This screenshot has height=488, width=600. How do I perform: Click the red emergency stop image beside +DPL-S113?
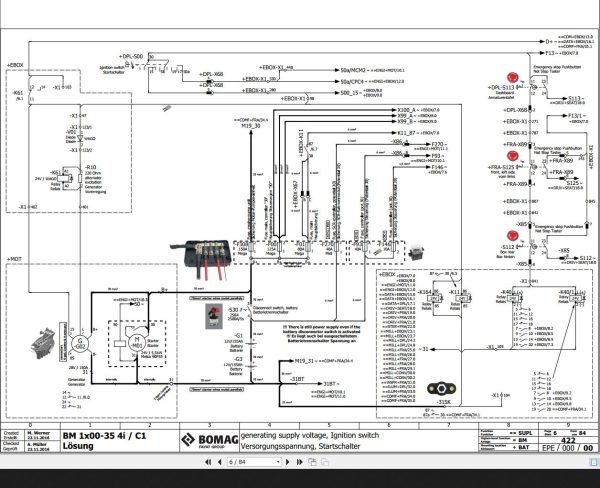[513, 78]
